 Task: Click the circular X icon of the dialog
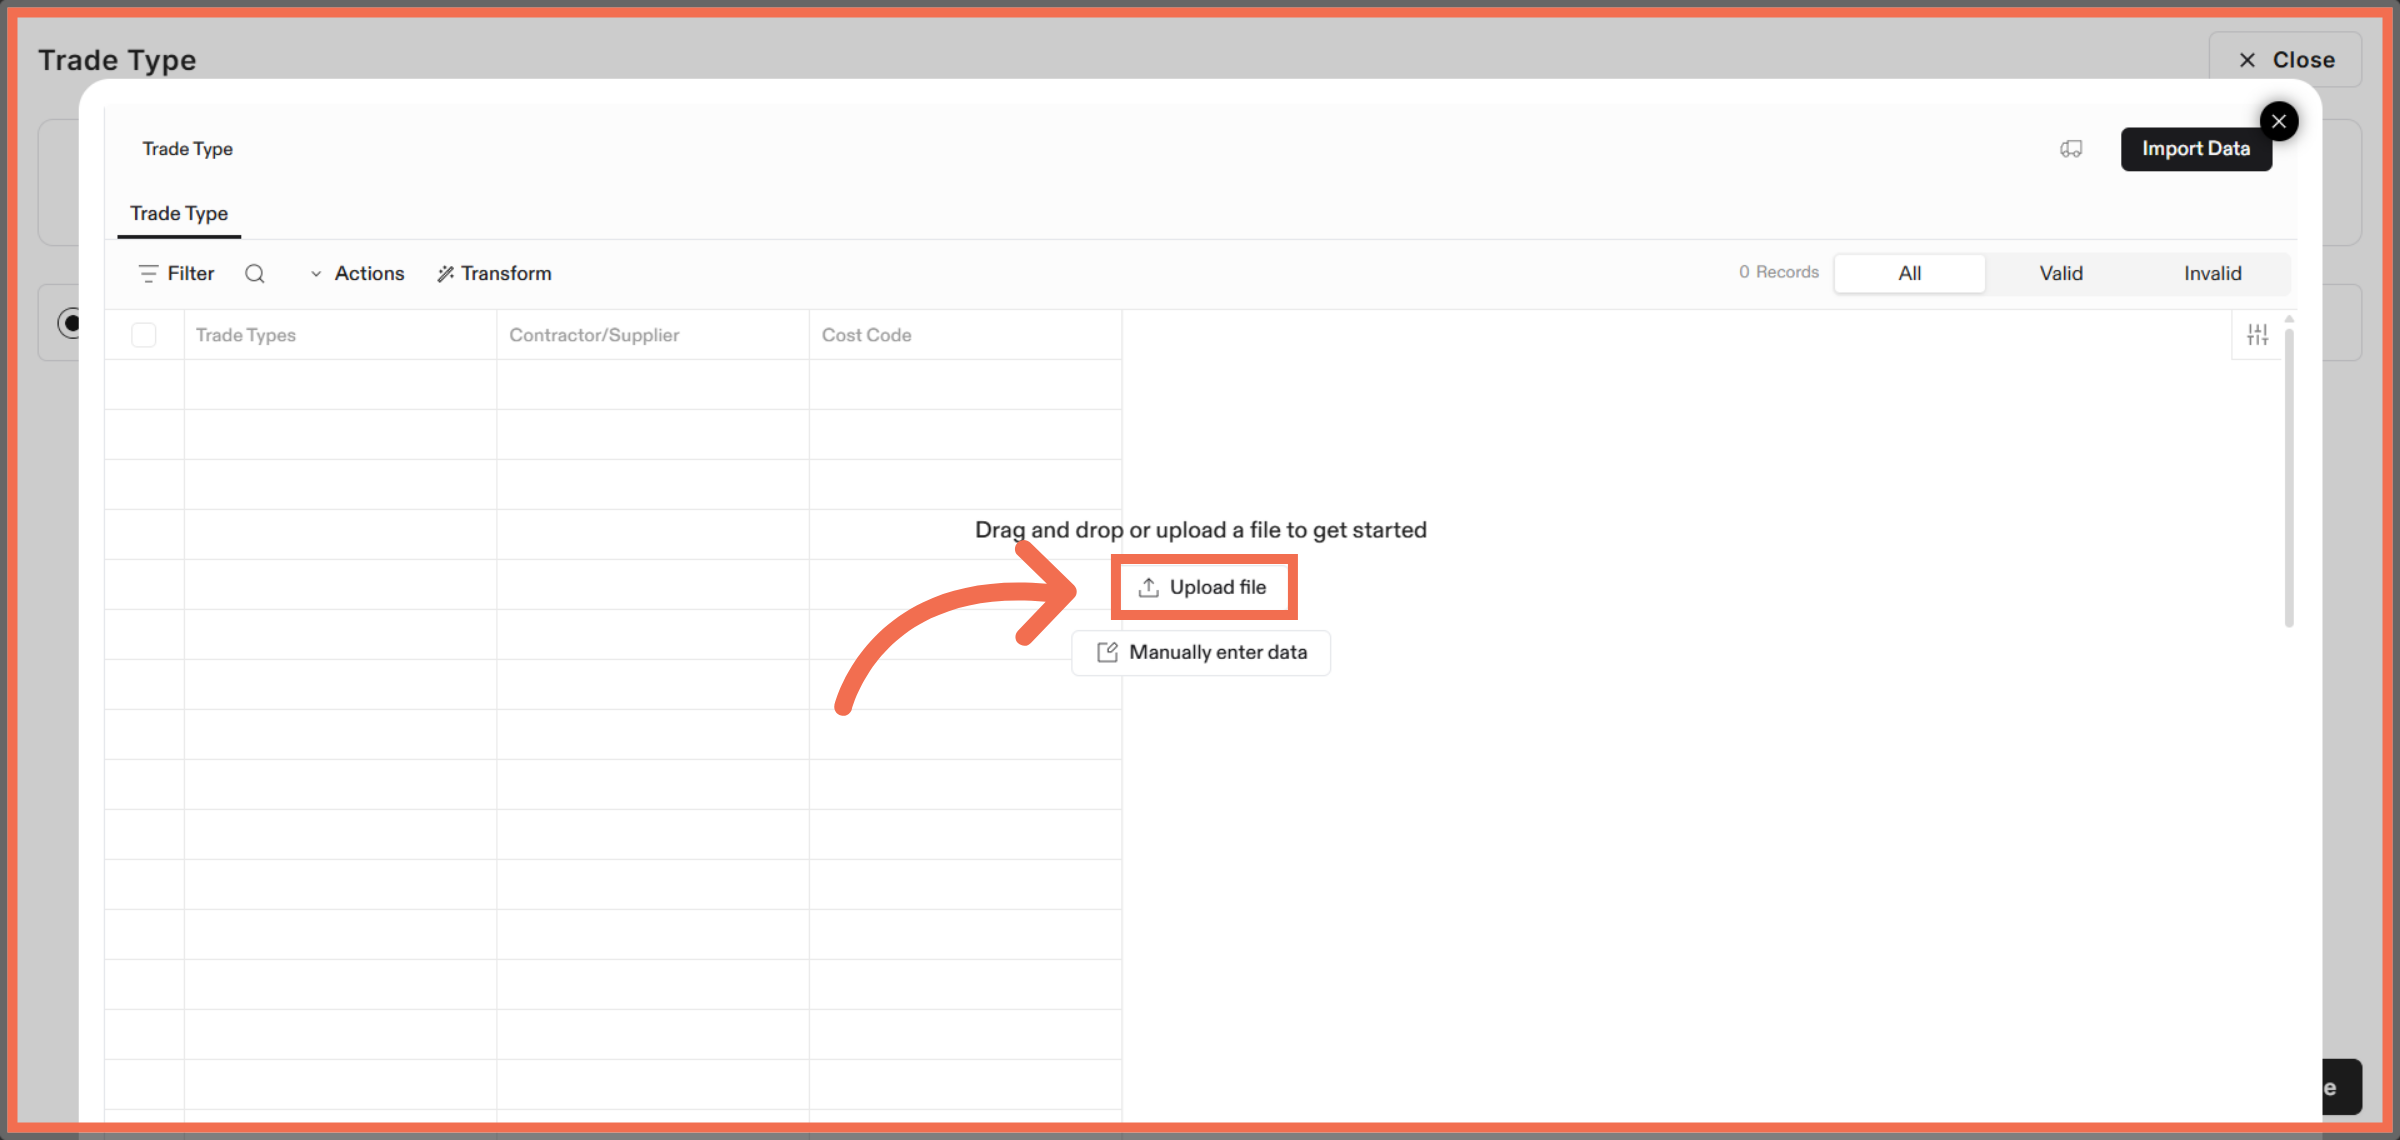point(2279,120)
